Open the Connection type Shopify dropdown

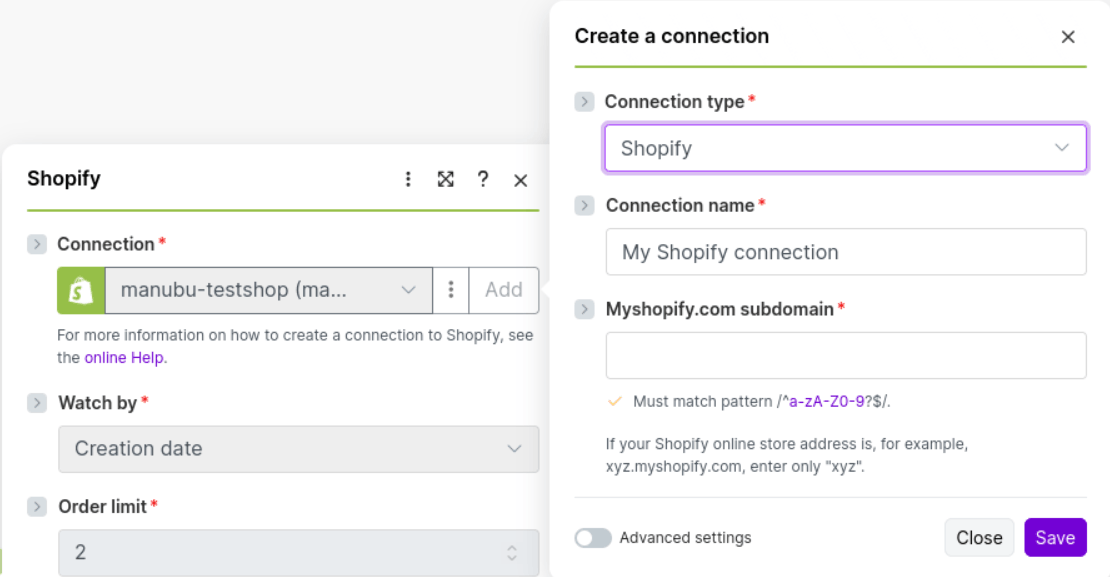coord(845,148)
